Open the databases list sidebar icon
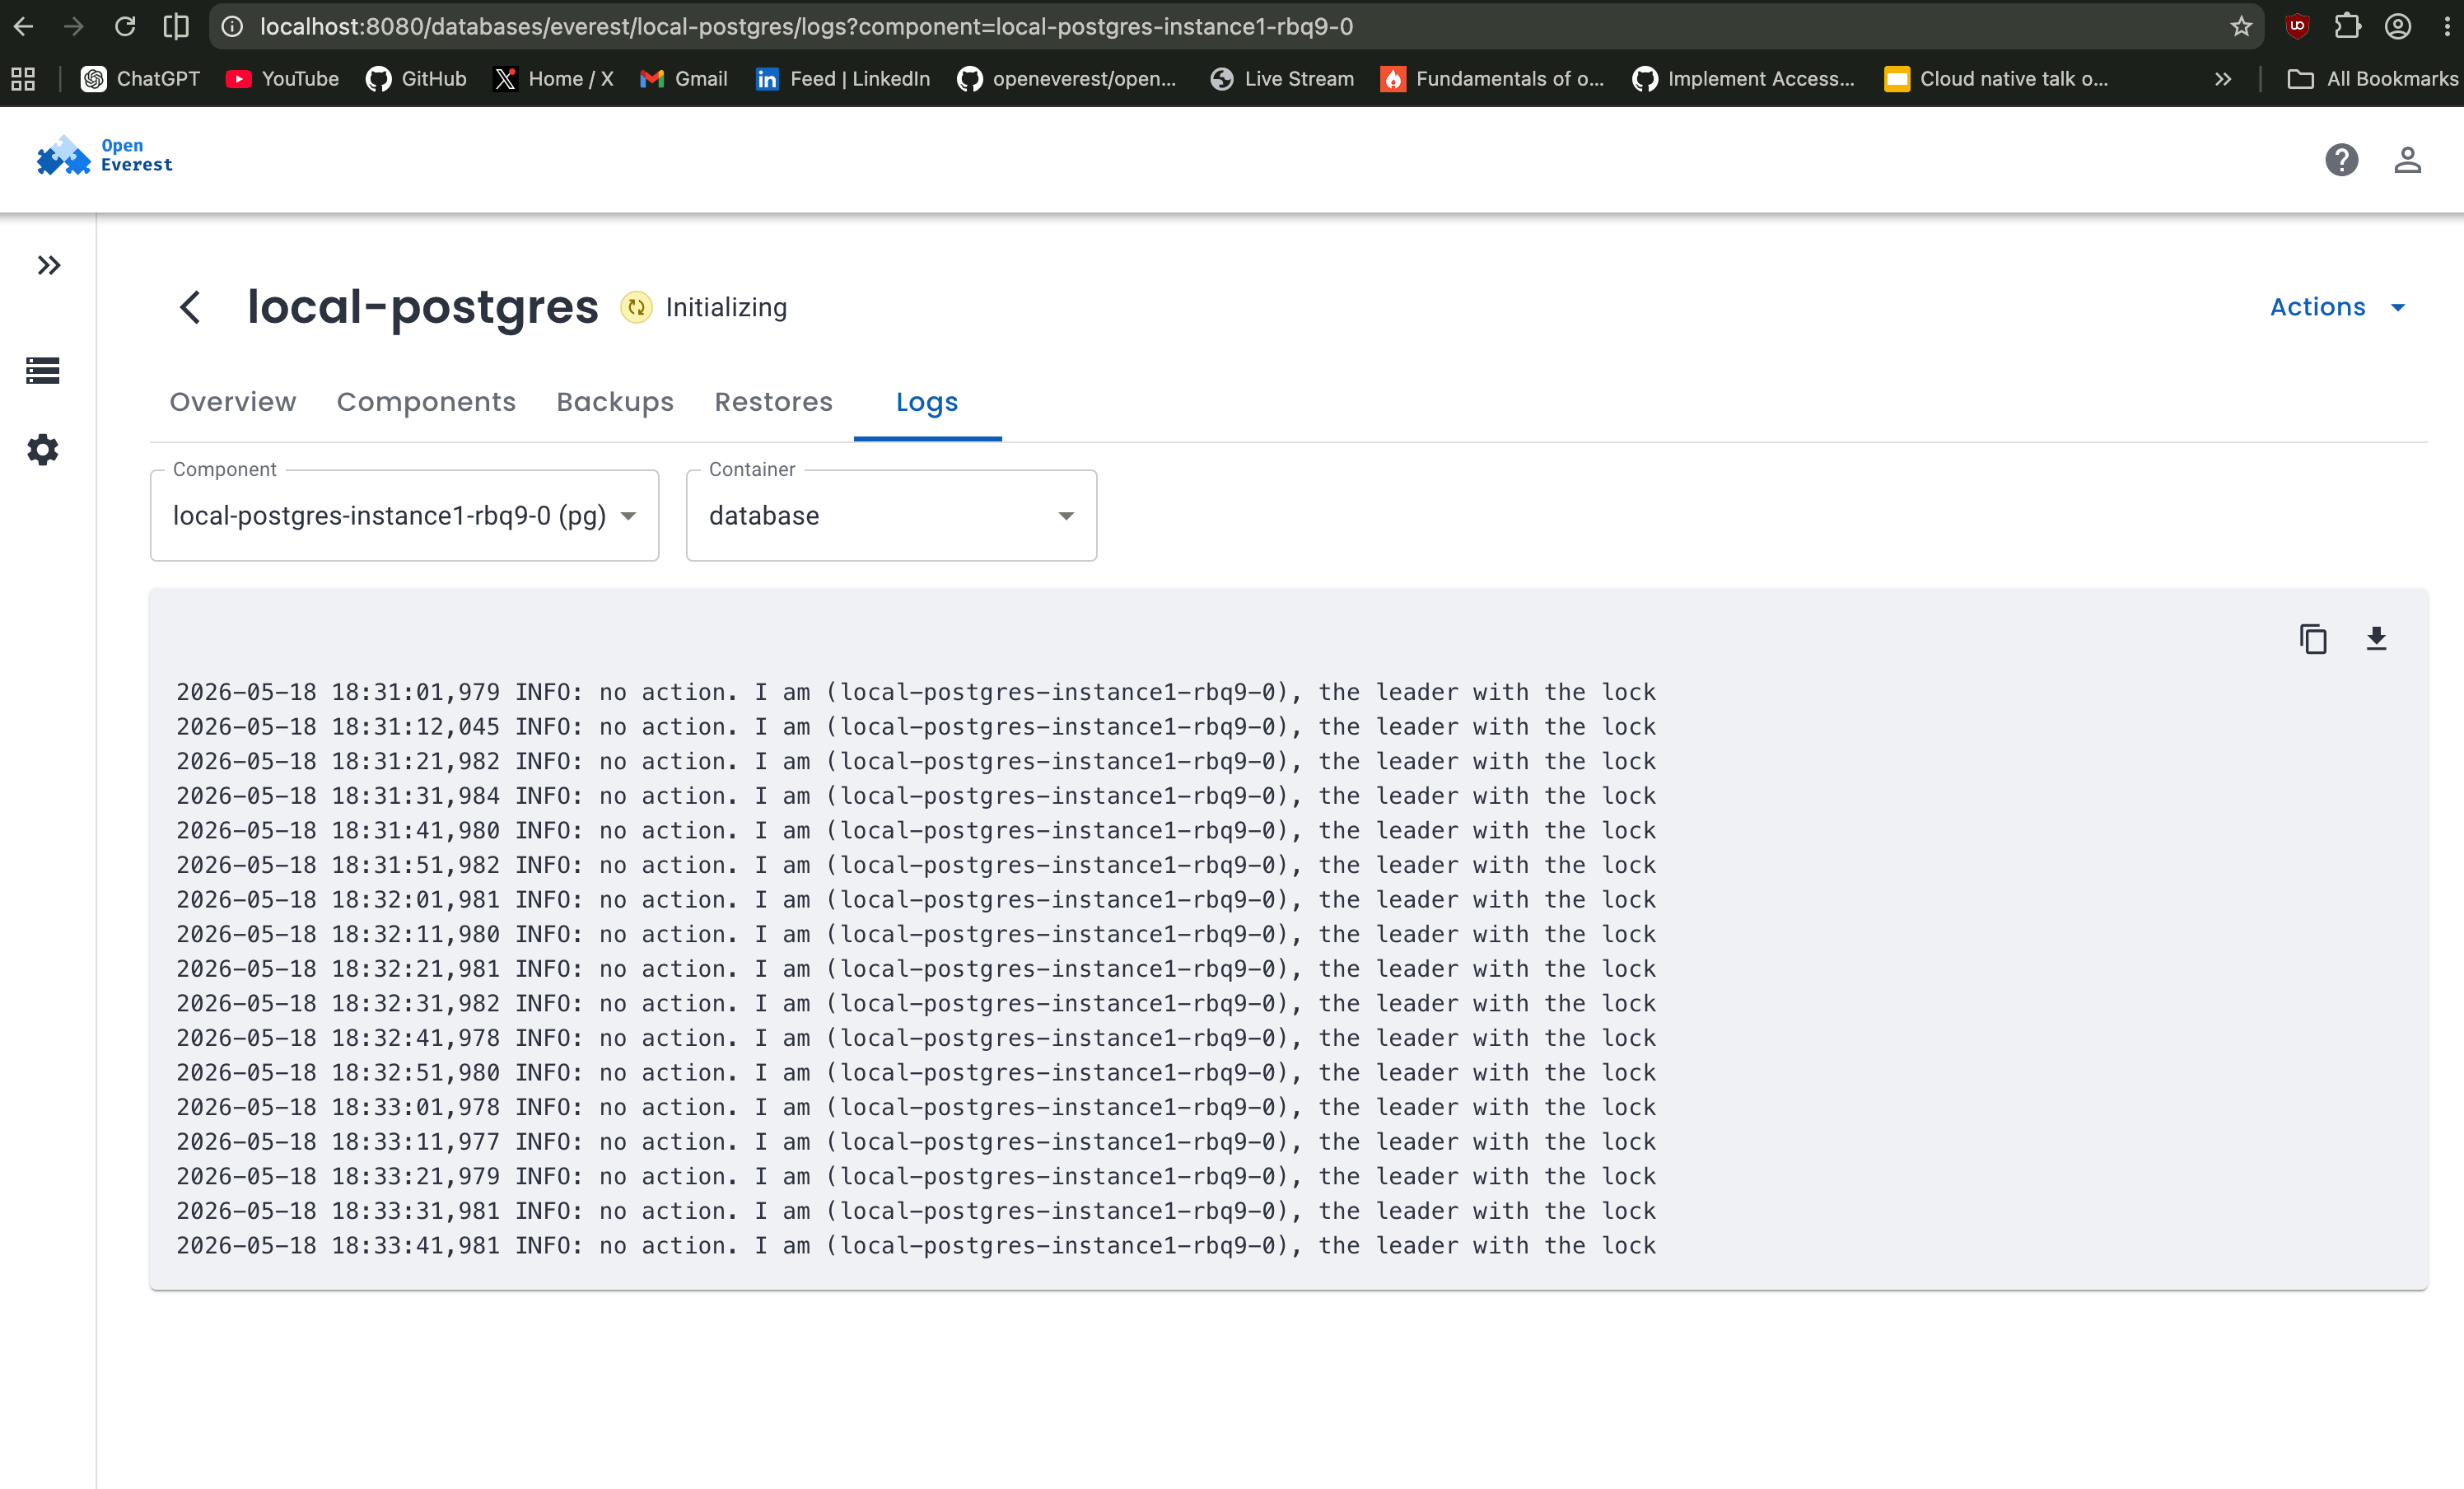The height and width of the screenshot is (1489, 2464). pos(42,370)
